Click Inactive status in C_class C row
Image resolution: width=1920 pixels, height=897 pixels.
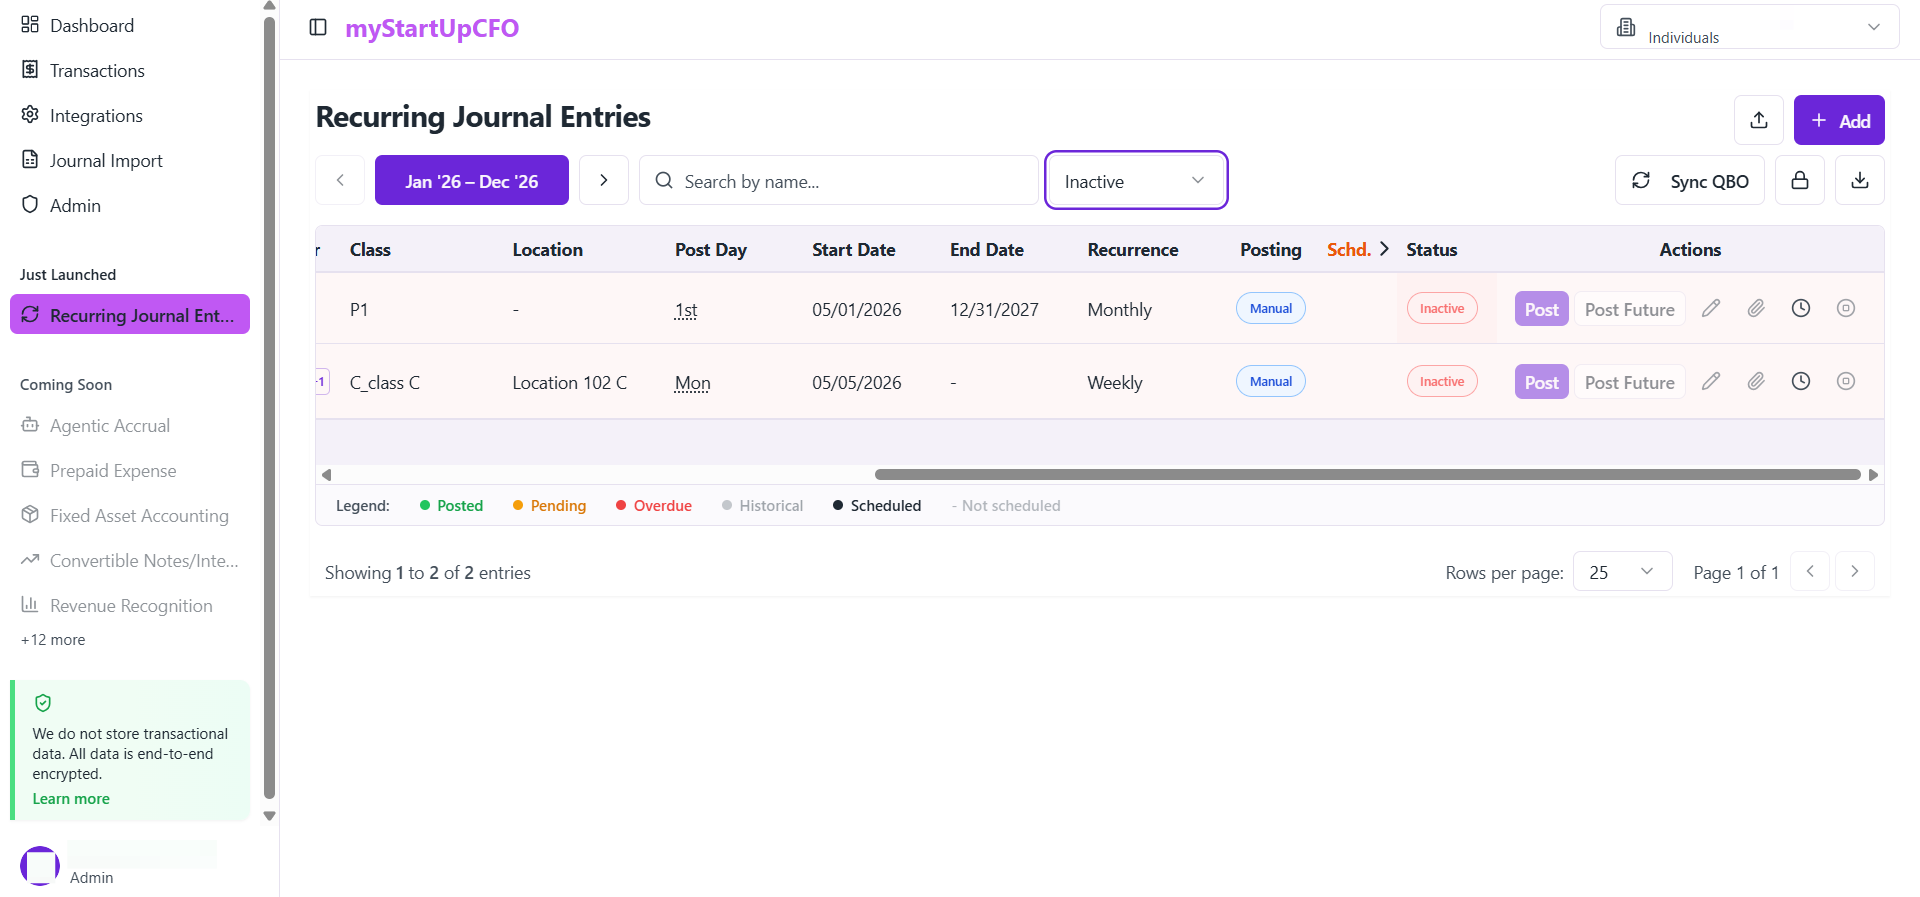point(1442,381)
